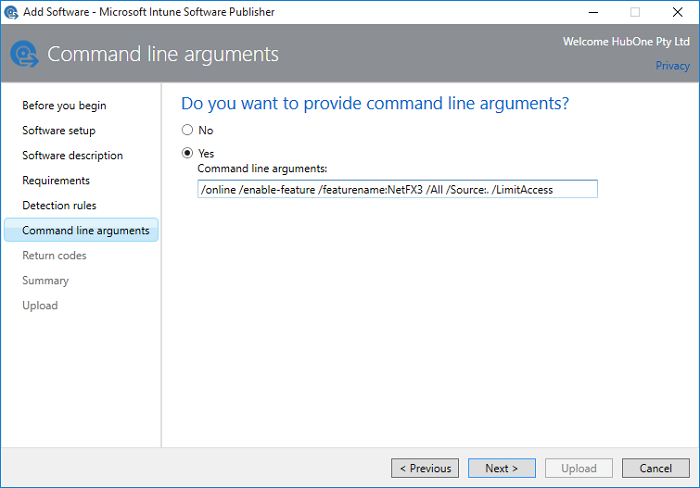This screenshot has height=488, width=700.
Task: Click the Command line arguments header title
Action: coord(163,54)
